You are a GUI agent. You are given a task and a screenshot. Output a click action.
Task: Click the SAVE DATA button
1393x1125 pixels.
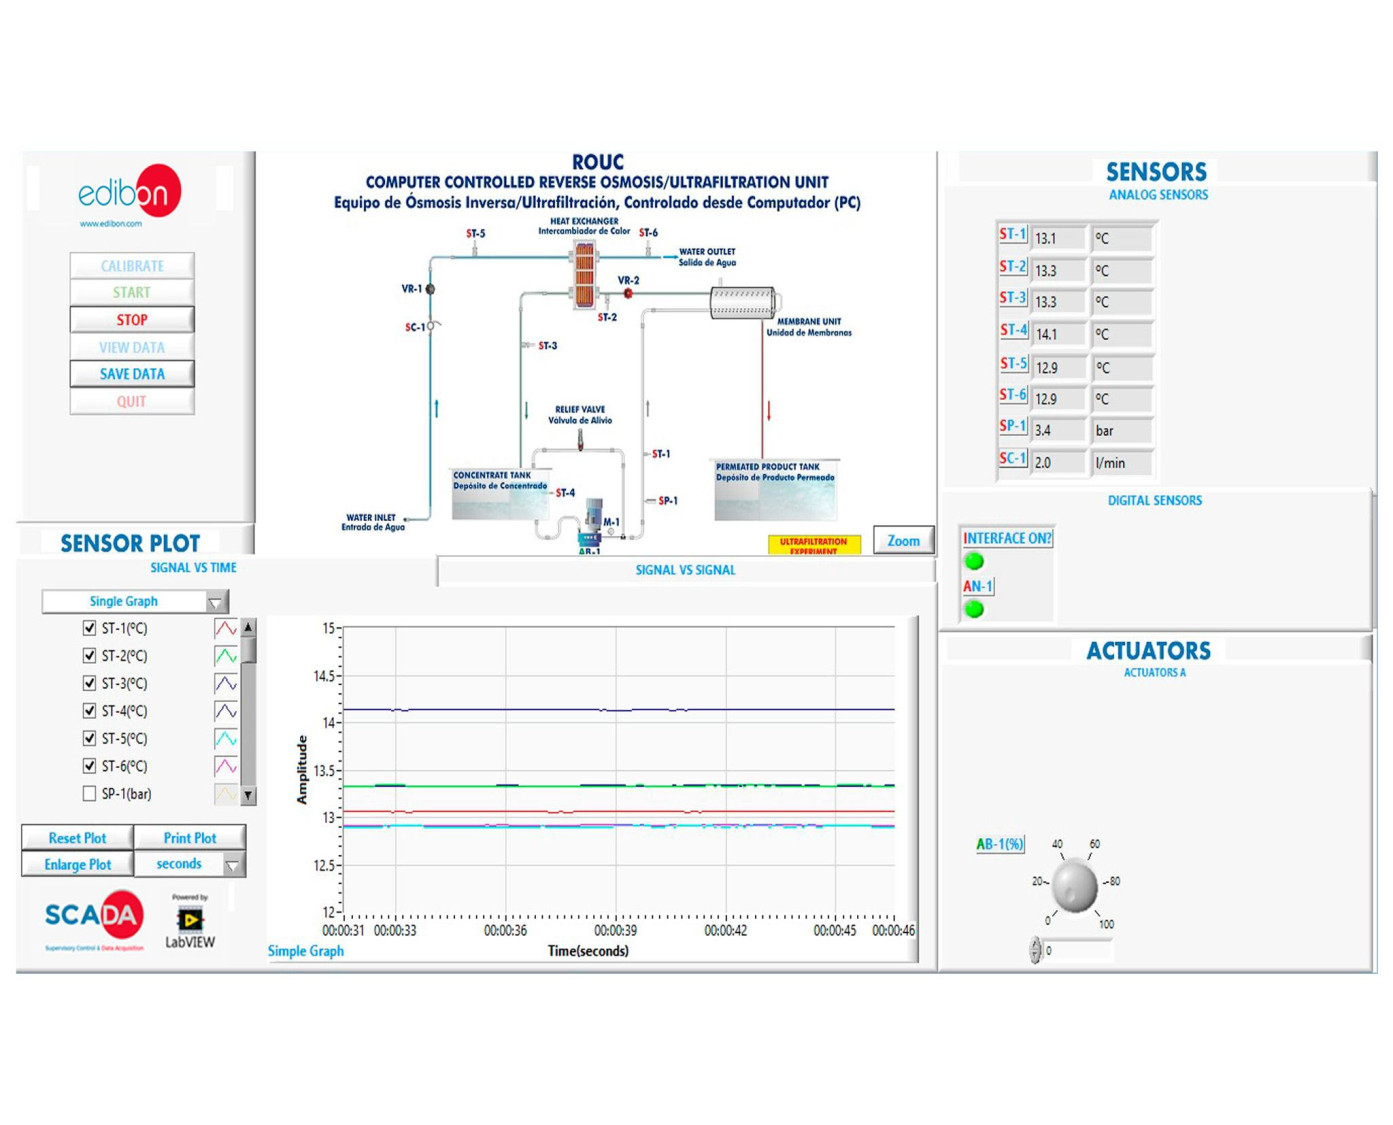point(132,374)
